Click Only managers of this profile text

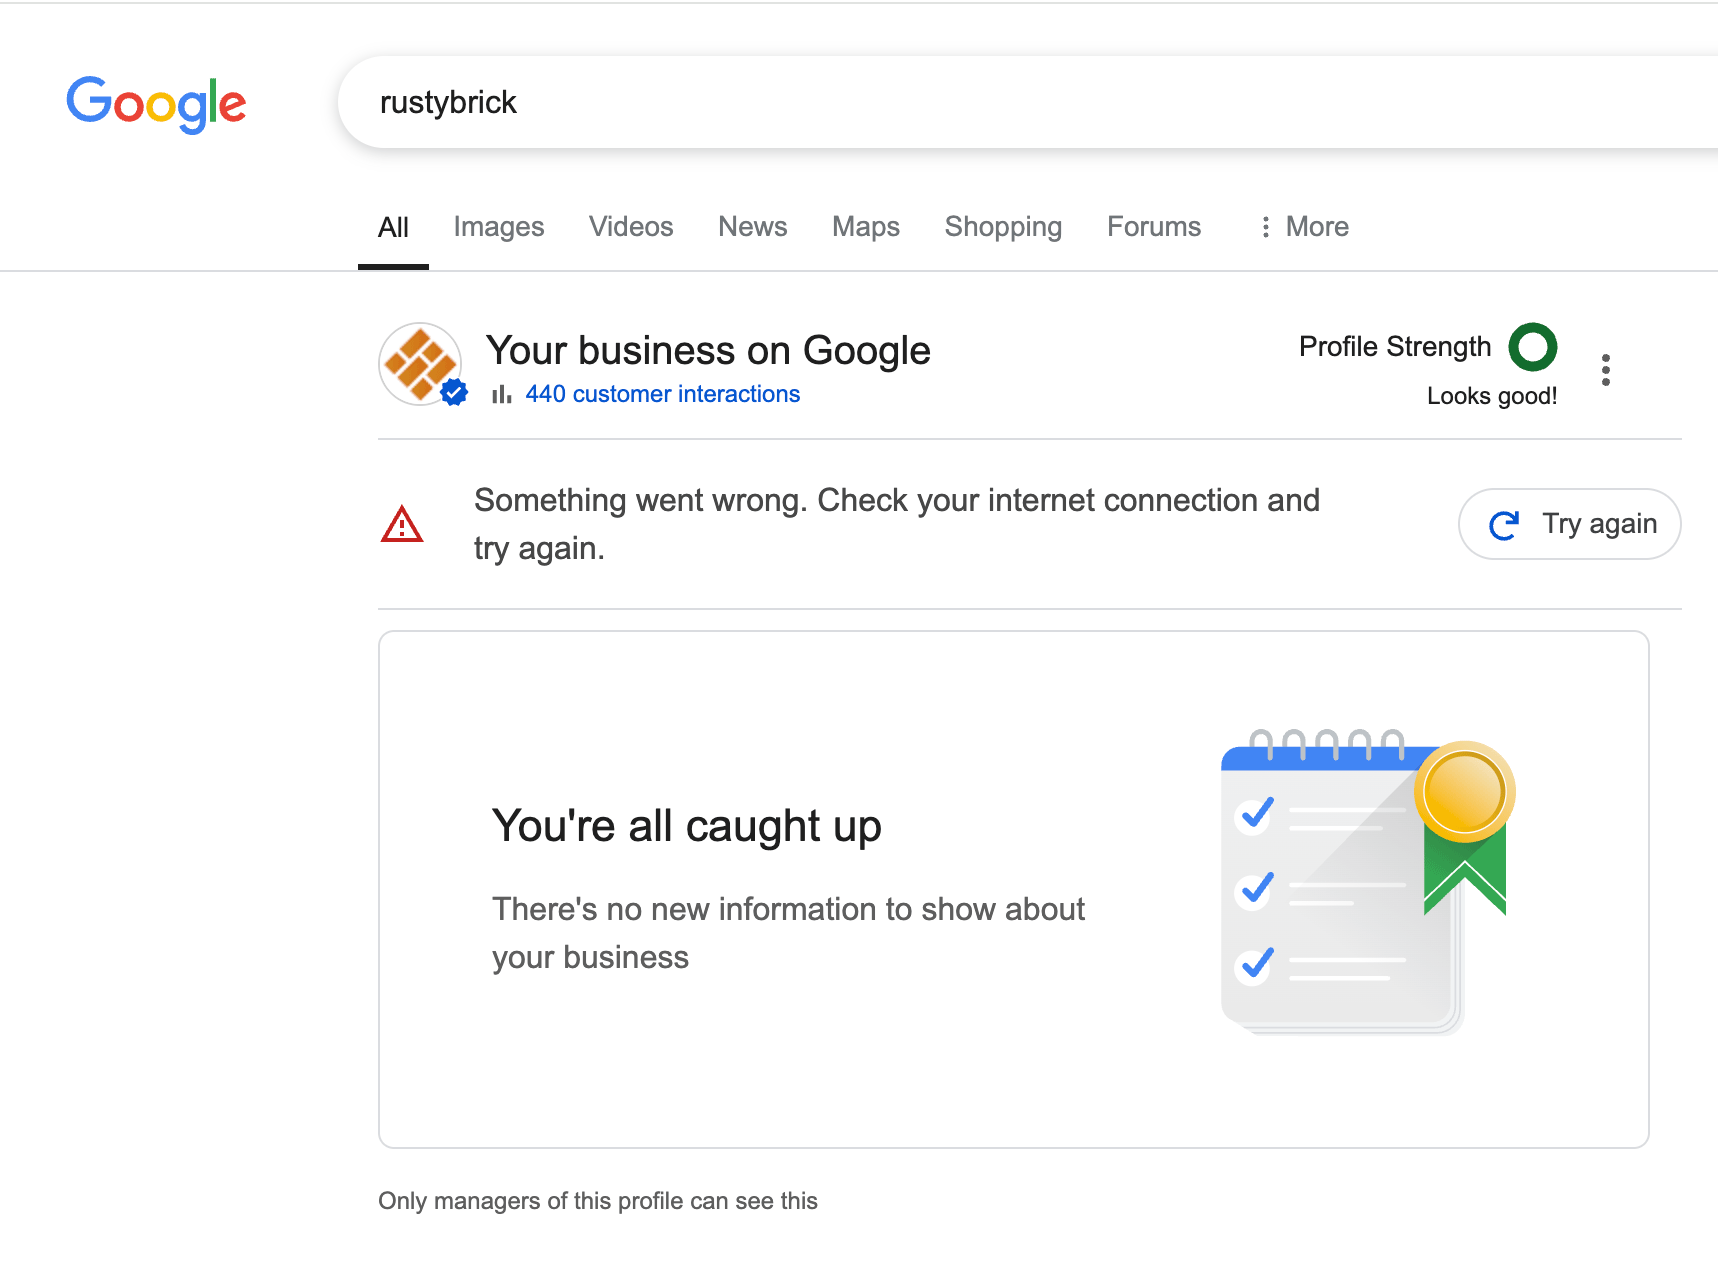598,1201
